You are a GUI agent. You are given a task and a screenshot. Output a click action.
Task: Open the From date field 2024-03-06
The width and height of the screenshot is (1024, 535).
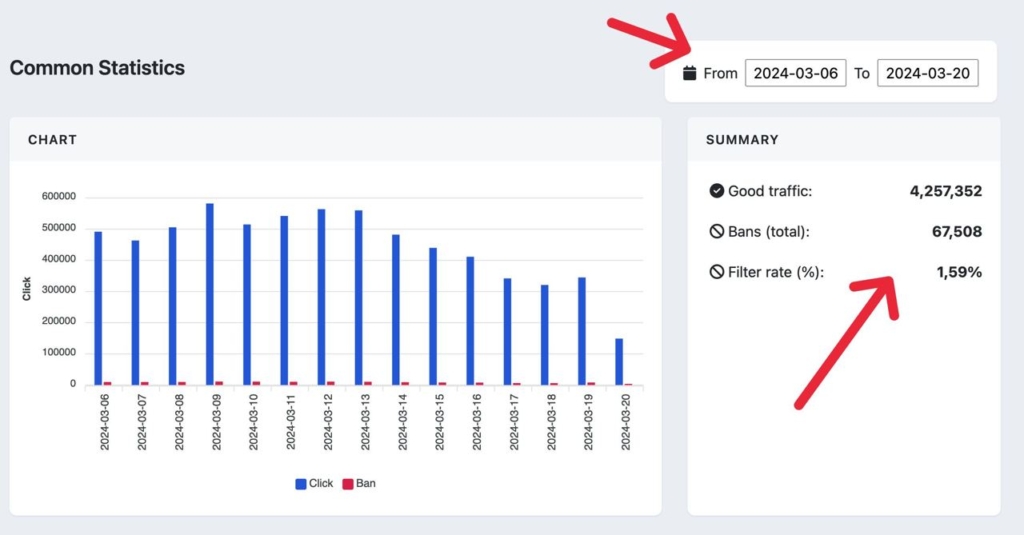point(795,73)
